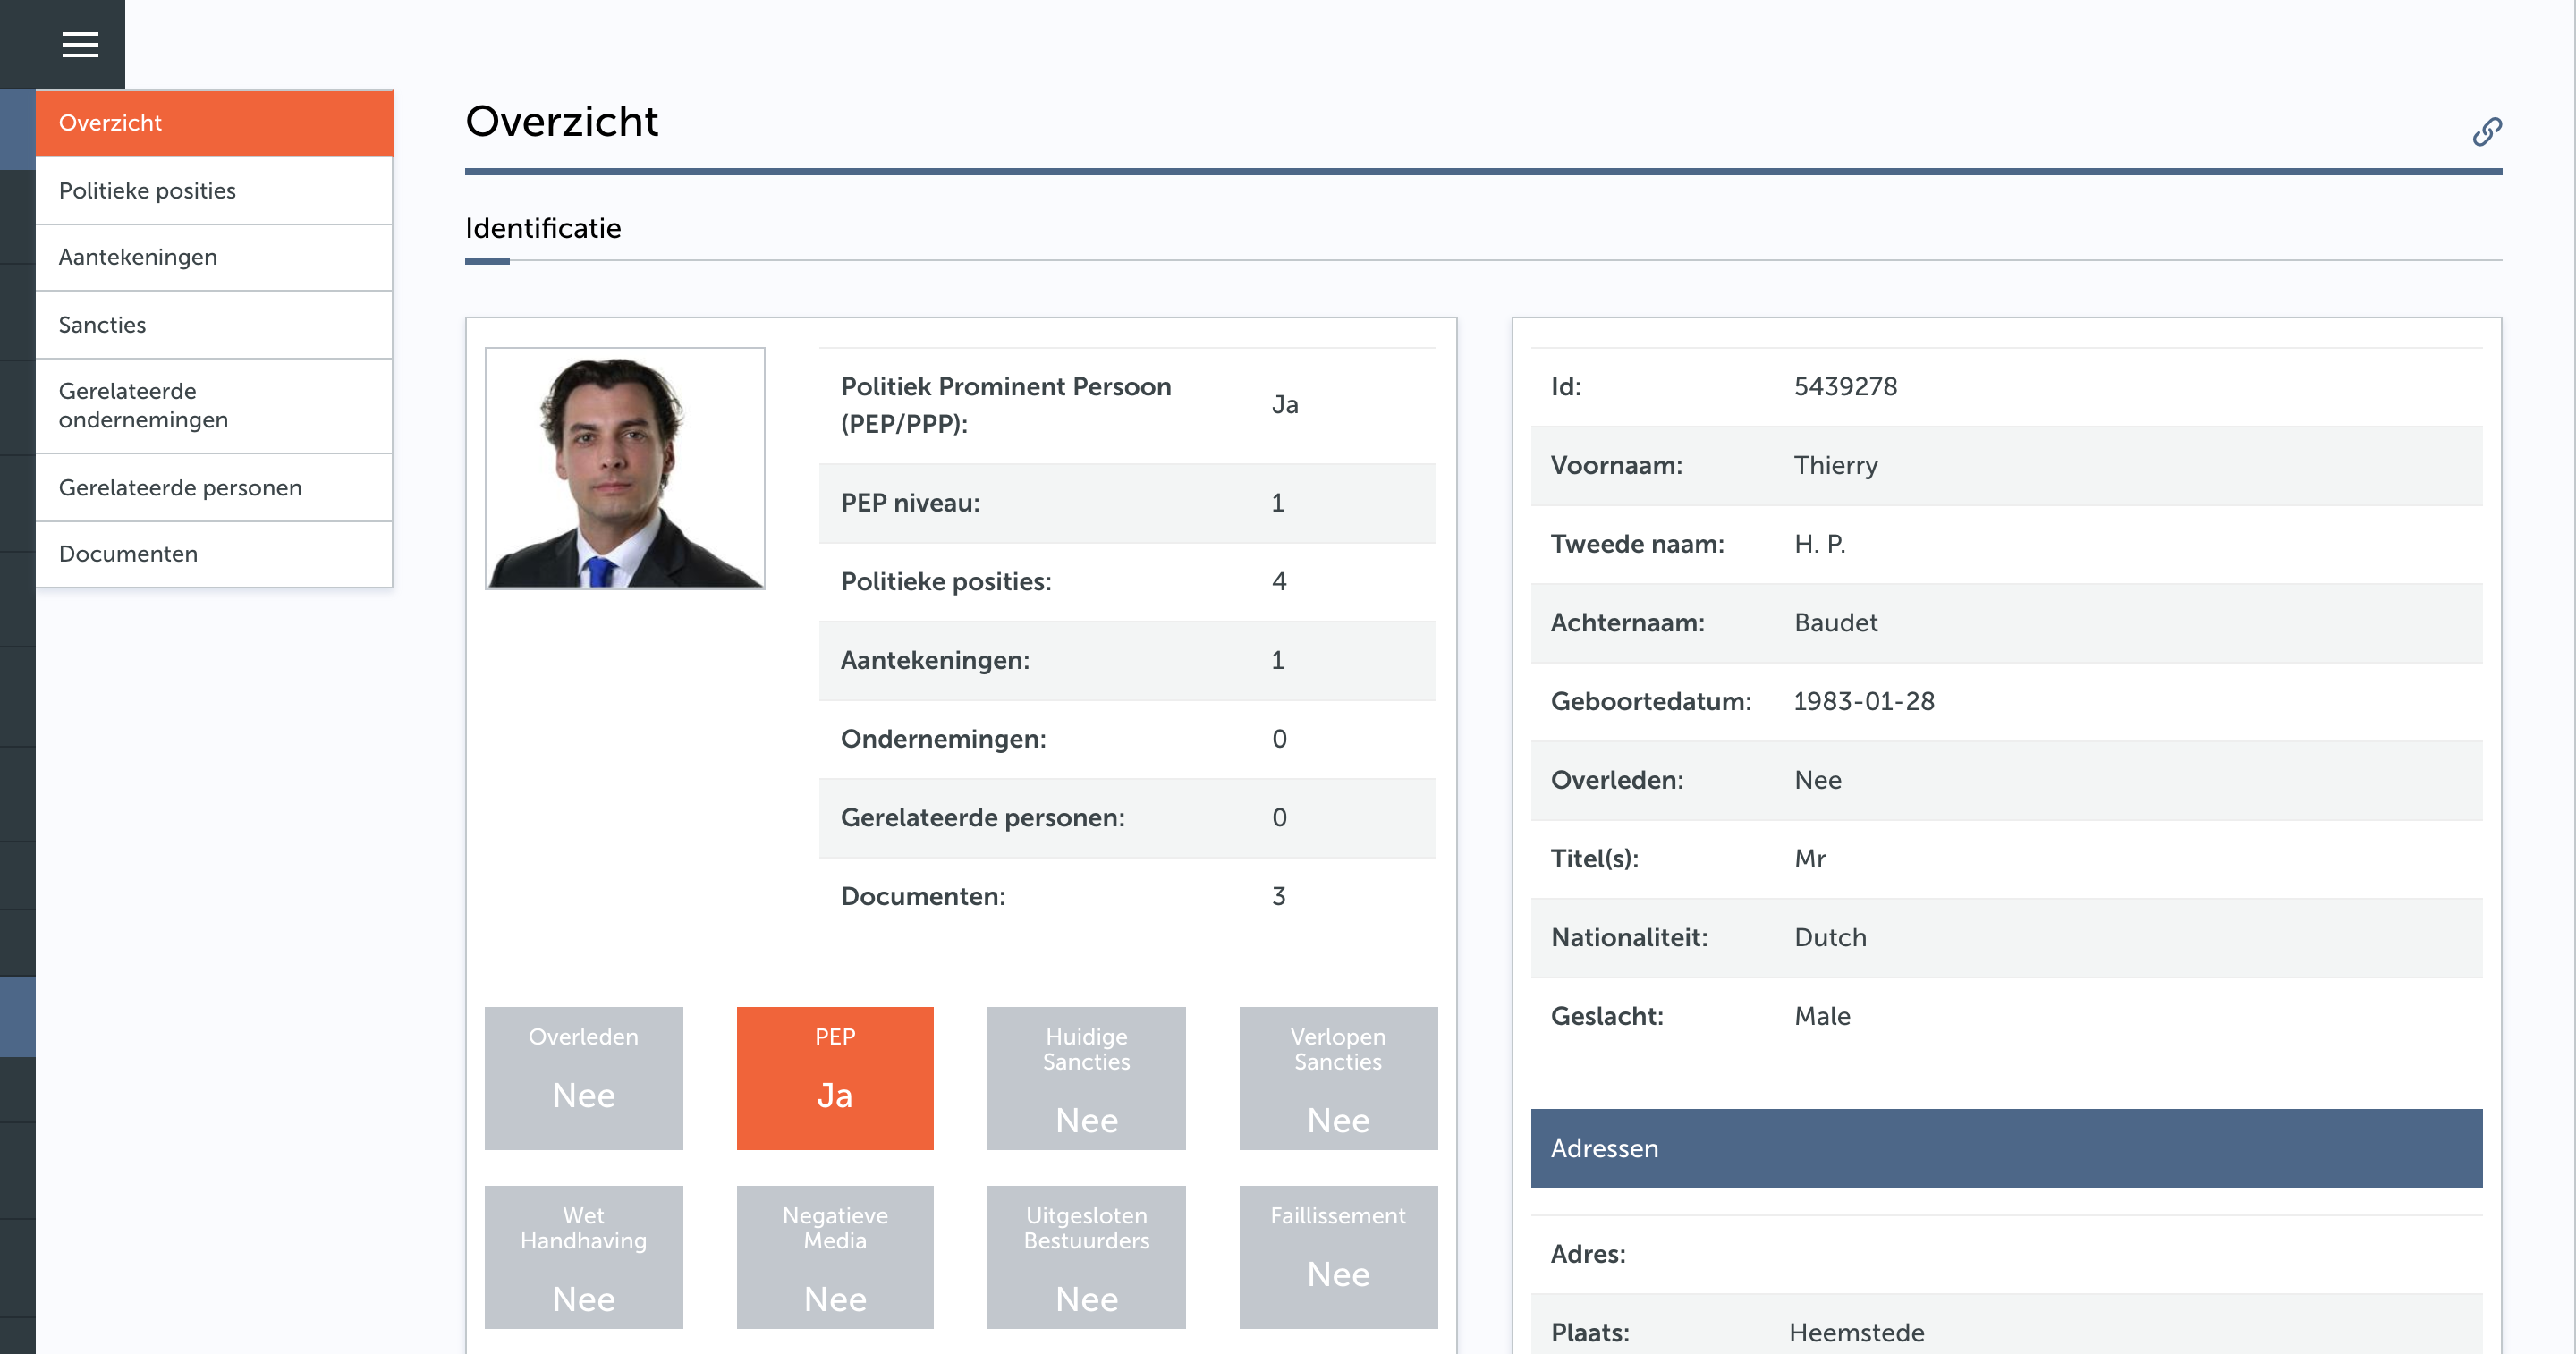Image resolution: width=2576 pixels, height=1354 pixels.
Task: Open Gerelateerde personen section
Action: [214, 488]
